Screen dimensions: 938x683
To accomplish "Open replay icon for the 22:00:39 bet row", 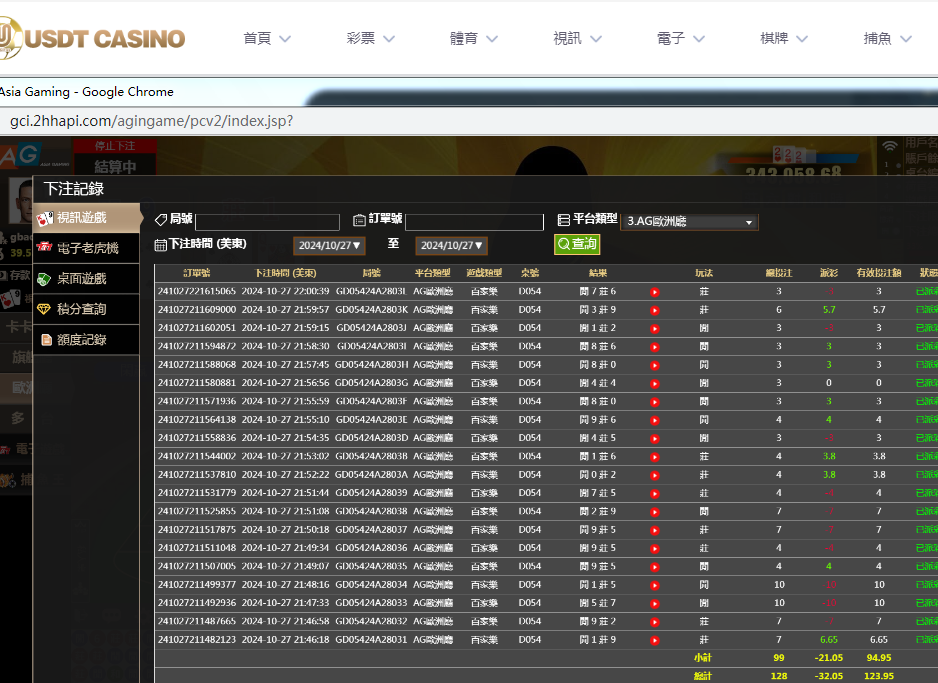I will [654, 292].
